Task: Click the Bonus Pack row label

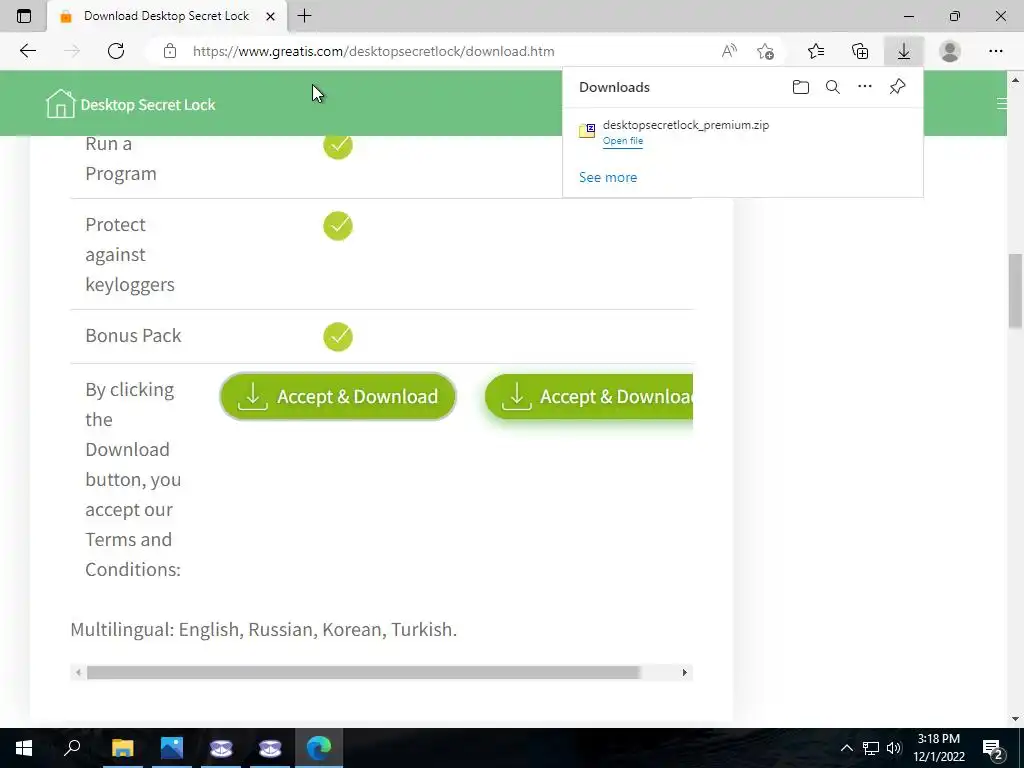Action: (133, 336)
